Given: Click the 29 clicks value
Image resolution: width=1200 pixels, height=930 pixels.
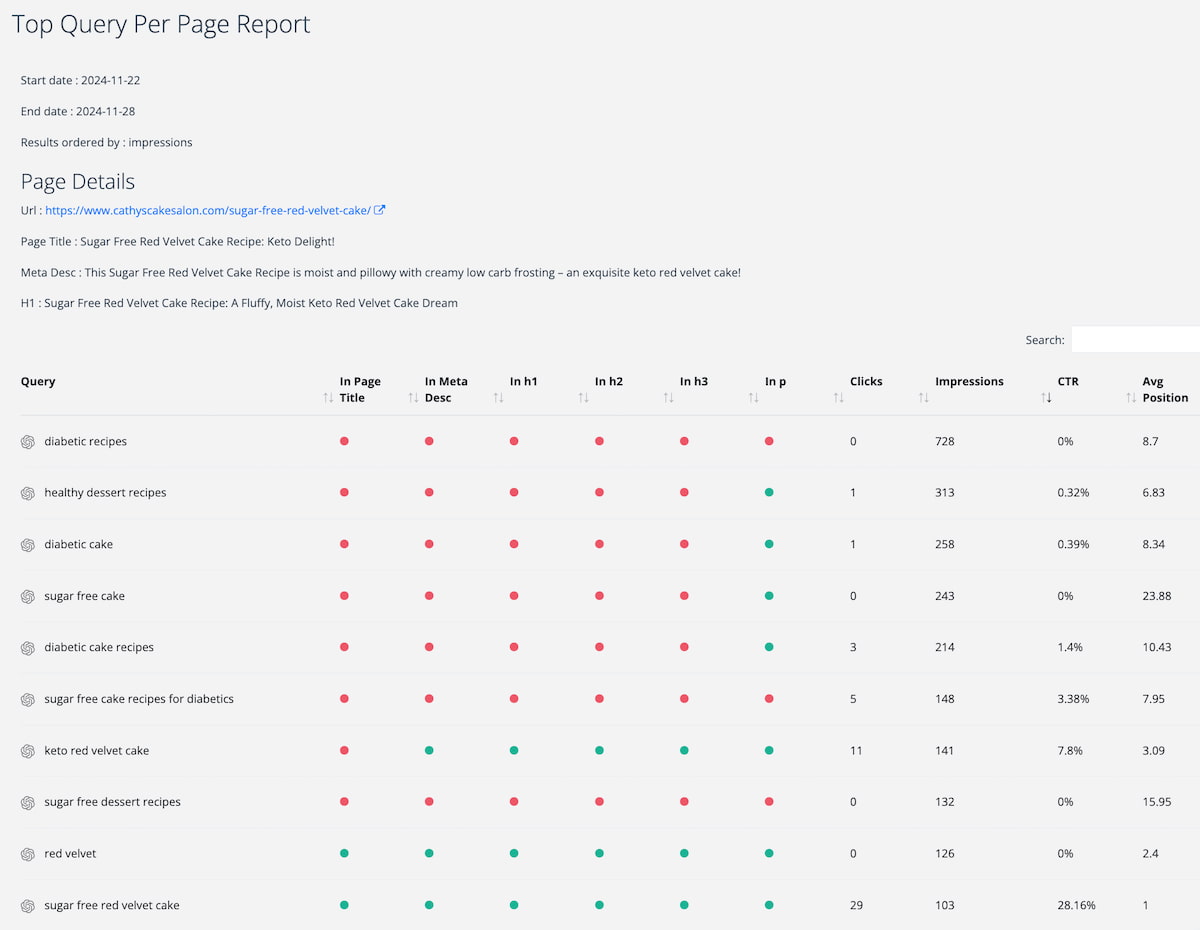Looking at the screenshot, I should (856, 906).
